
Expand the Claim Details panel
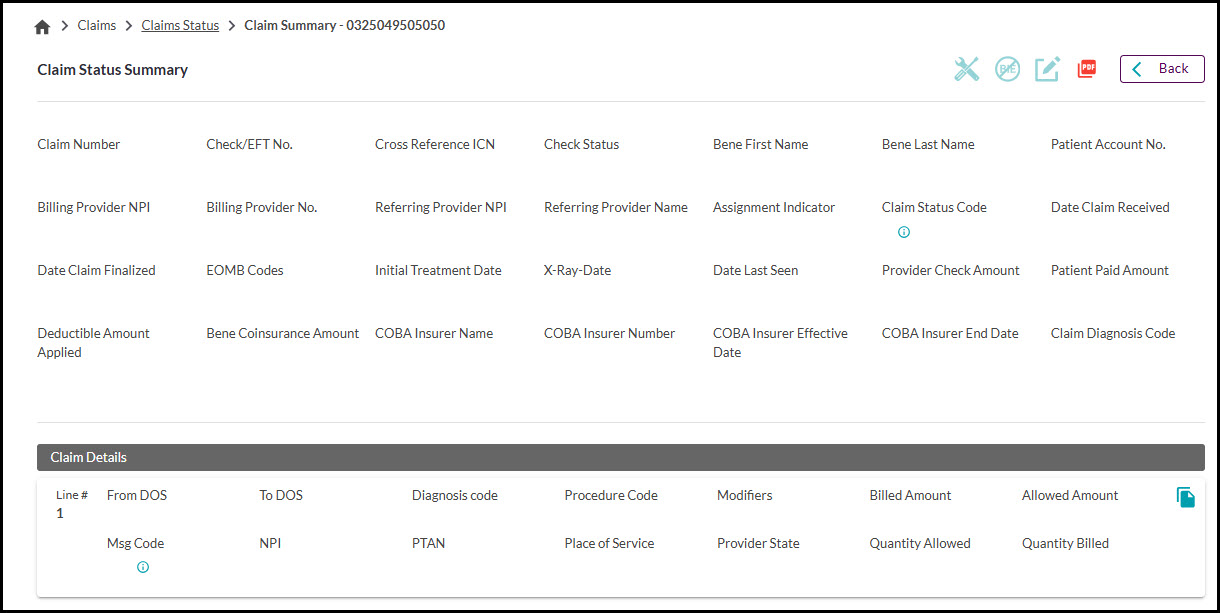(x=620, y=457)
